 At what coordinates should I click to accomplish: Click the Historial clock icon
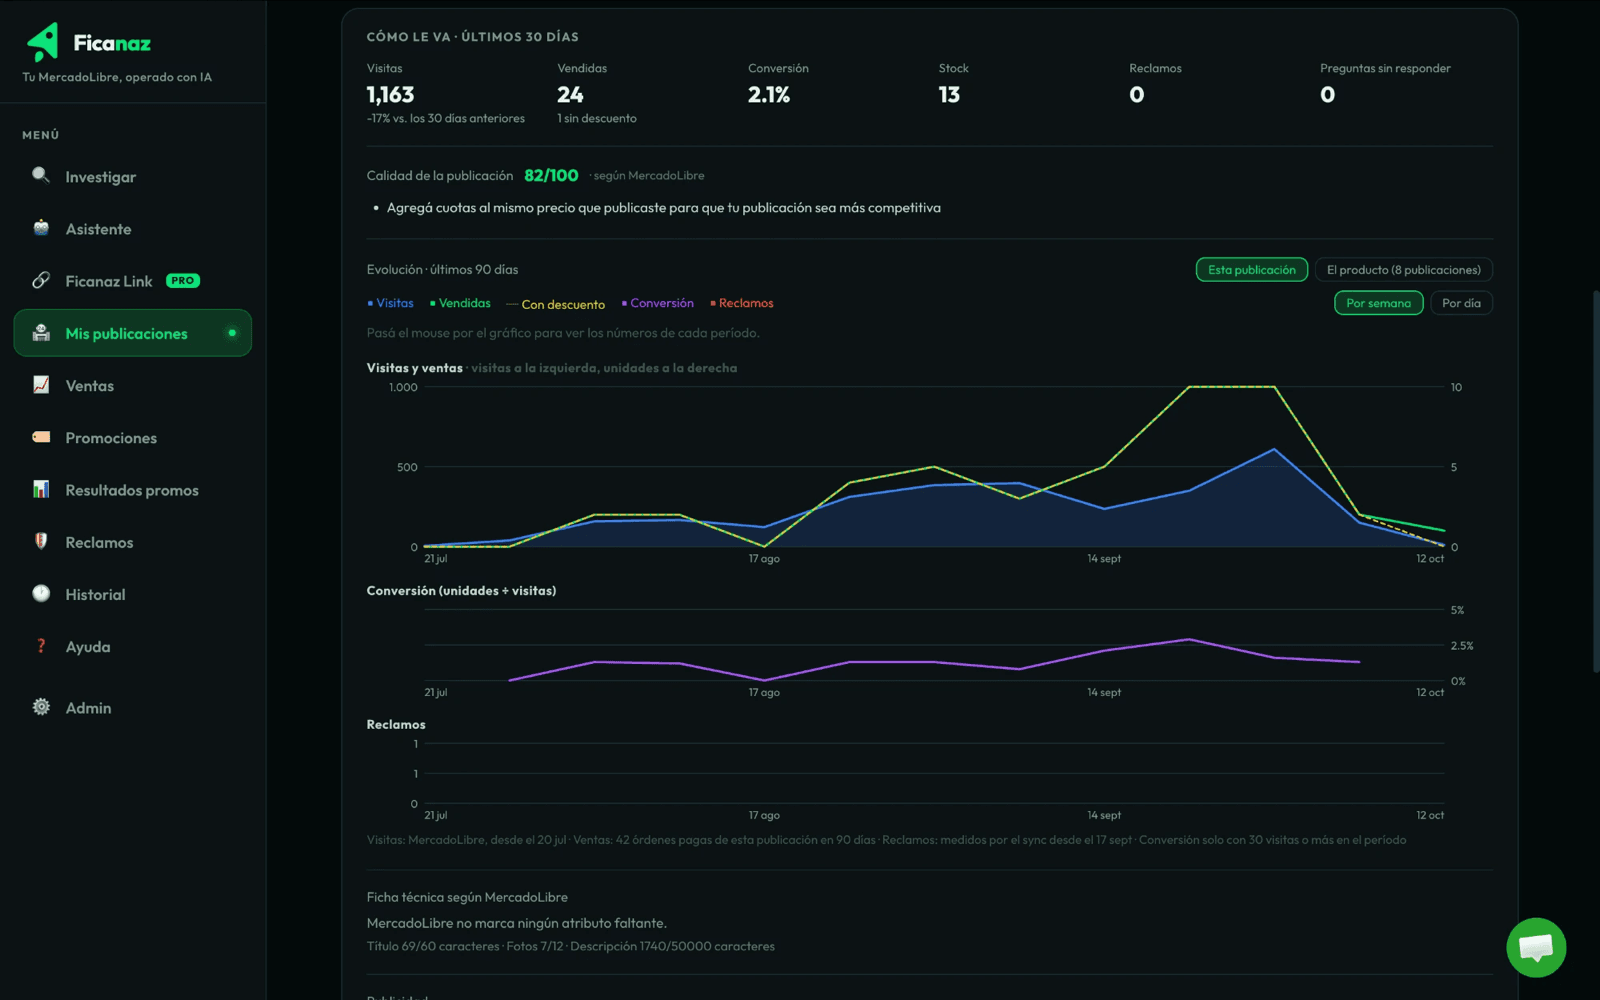coord(41,593)
